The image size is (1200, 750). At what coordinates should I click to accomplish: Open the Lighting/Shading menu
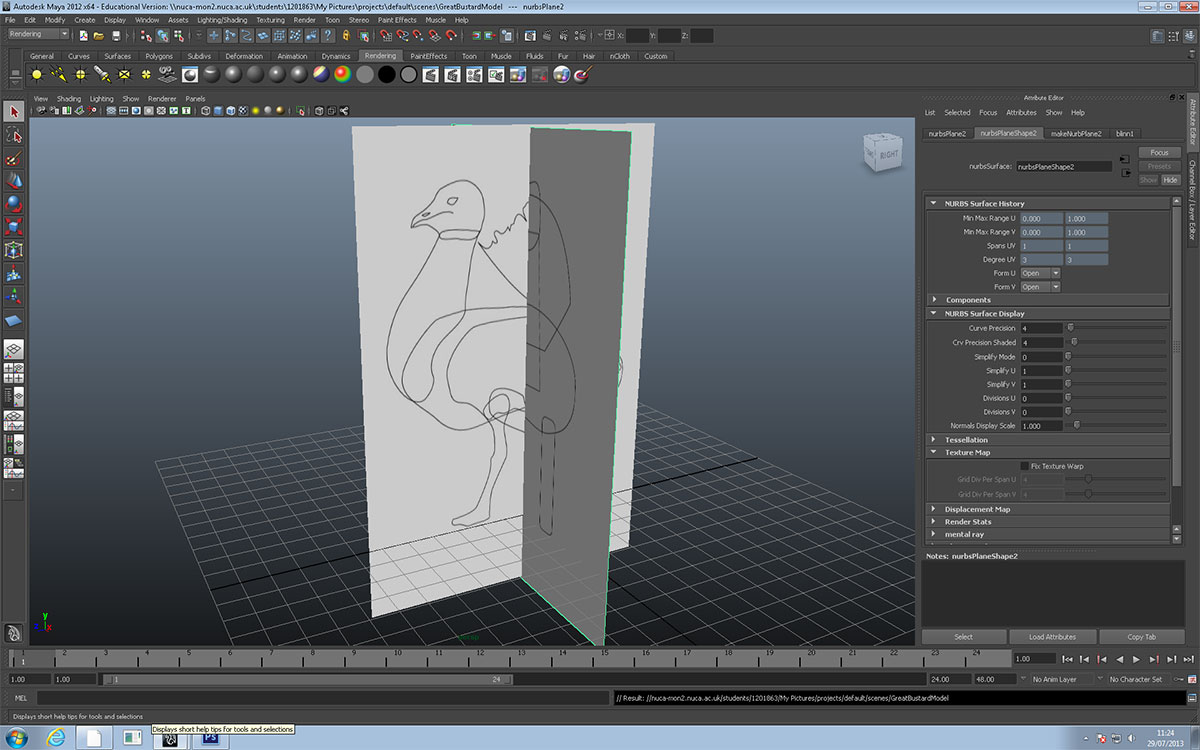[221, 19]
